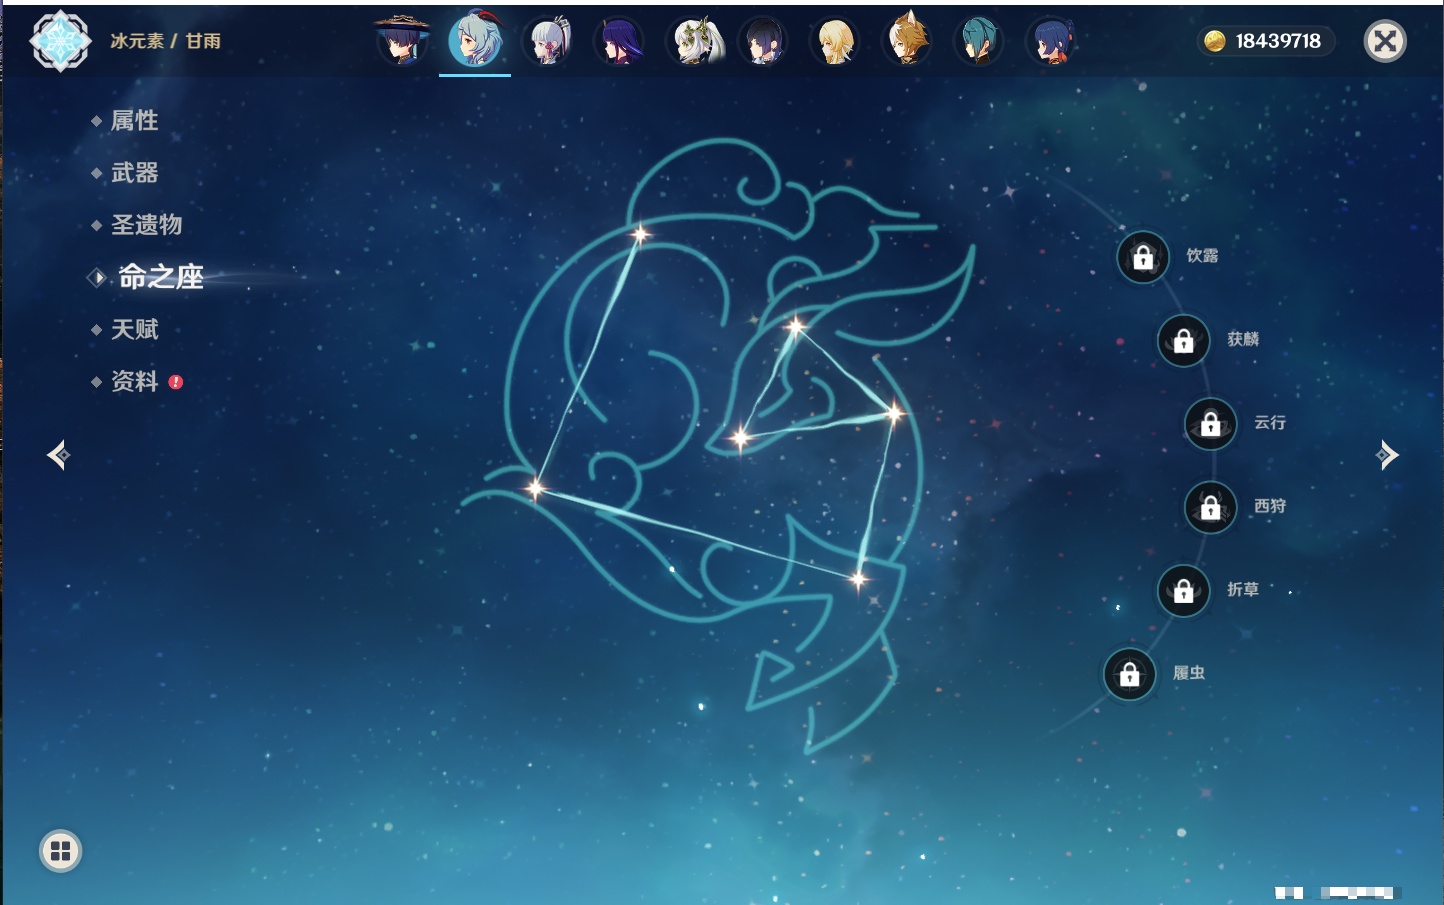Viewport: 1444px width, 905px height.
Task: Open locked constellation node 履虫
Action: click(x=1130, y=674)
